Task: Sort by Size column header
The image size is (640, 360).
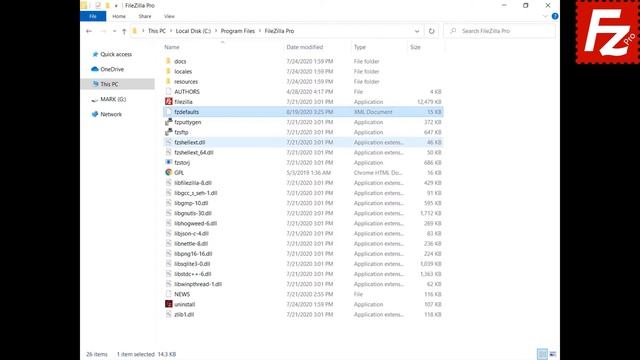Action: [415, 47]
